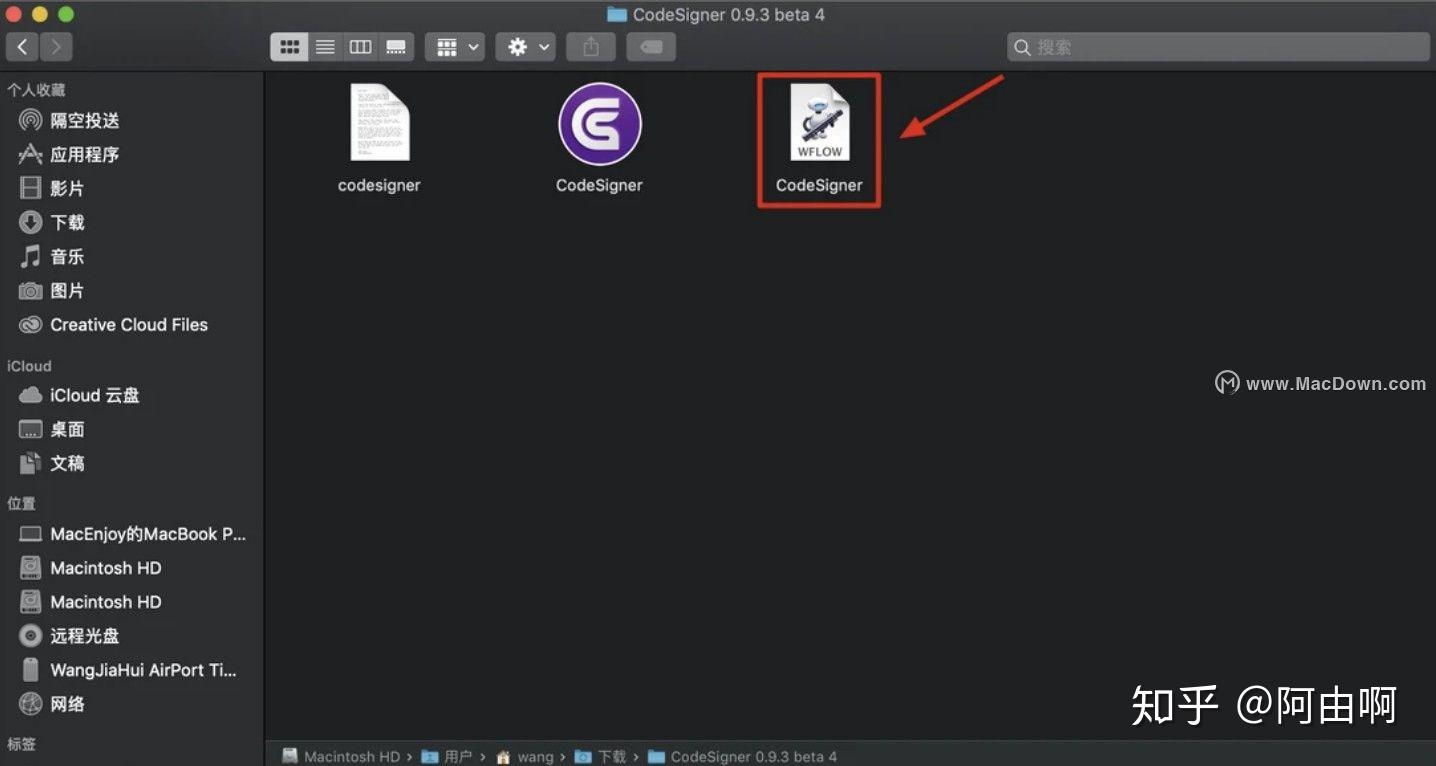Open the 下载 folder in the sidebar
Viewport: 1436px width, 766px height.
[x=67, y=222]
